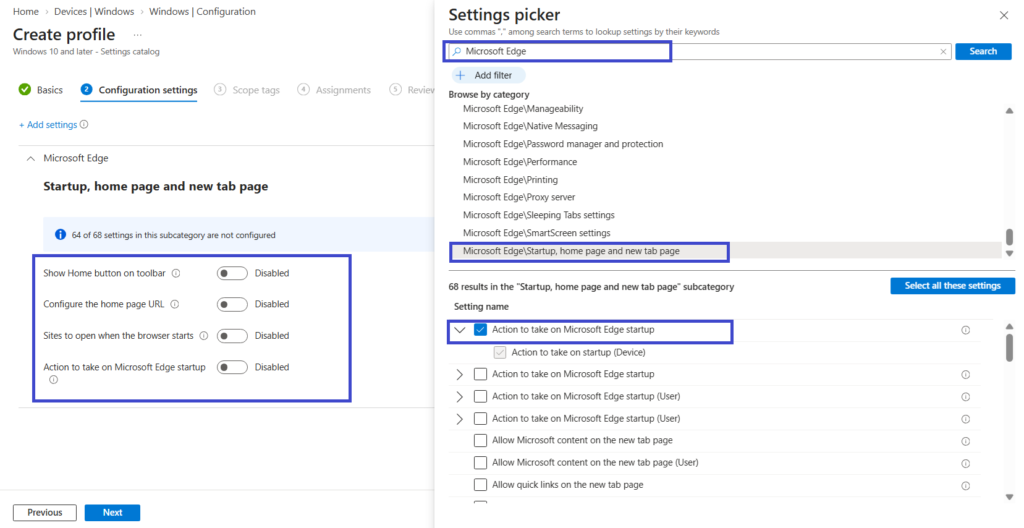Clear the Microsoft Edge search text
The height and width of the screenshot is (528, 1024).
pyautogui.click(x=943, y=52)
